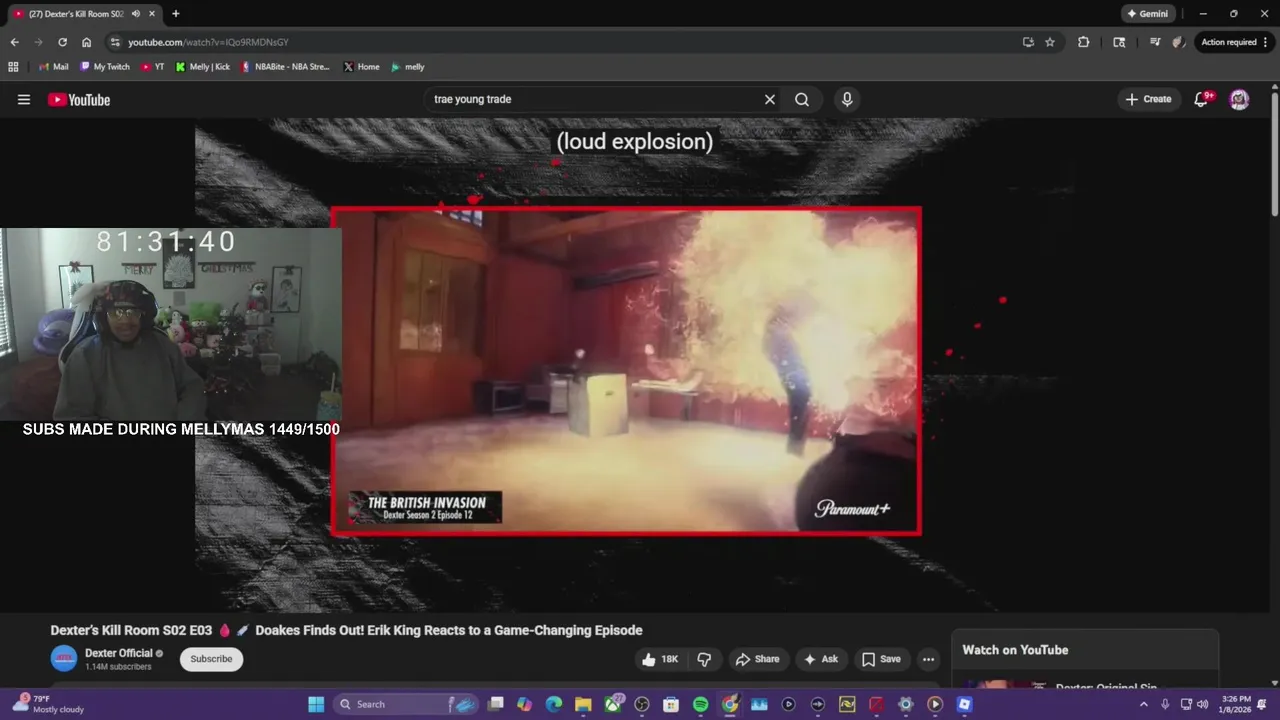The image size is (1280, 720).
Task: View site information icon in address bar
Action: [115, 42]
